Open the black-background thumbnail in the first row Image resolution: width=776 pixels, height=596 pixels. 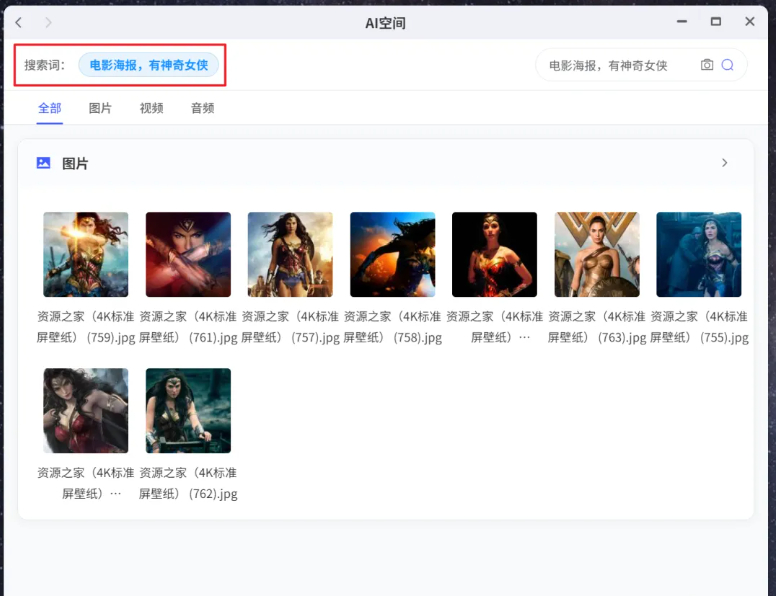tap(494, 254)
